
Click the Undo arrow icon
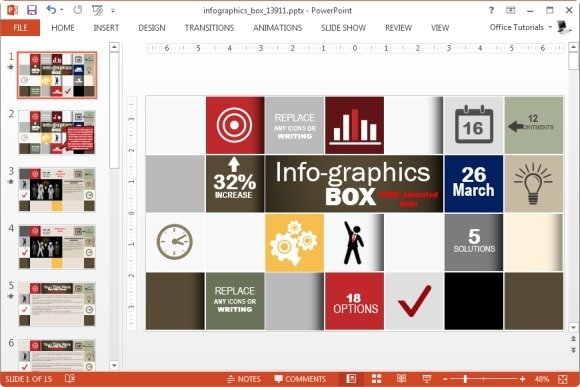pos(51,10)
